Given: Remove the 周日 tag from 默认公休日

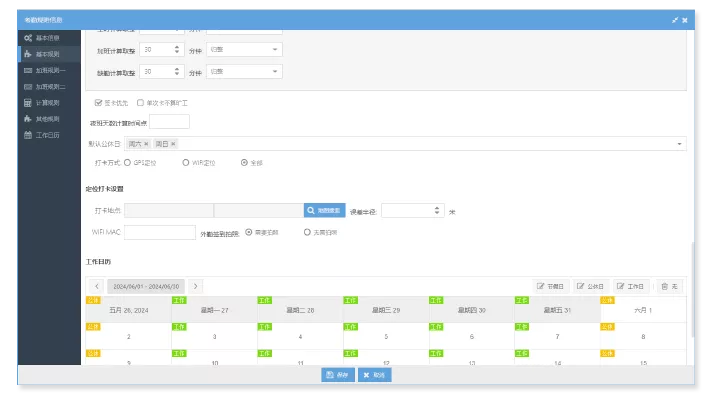Looking at the screenshot, I should tap(173, 144).
